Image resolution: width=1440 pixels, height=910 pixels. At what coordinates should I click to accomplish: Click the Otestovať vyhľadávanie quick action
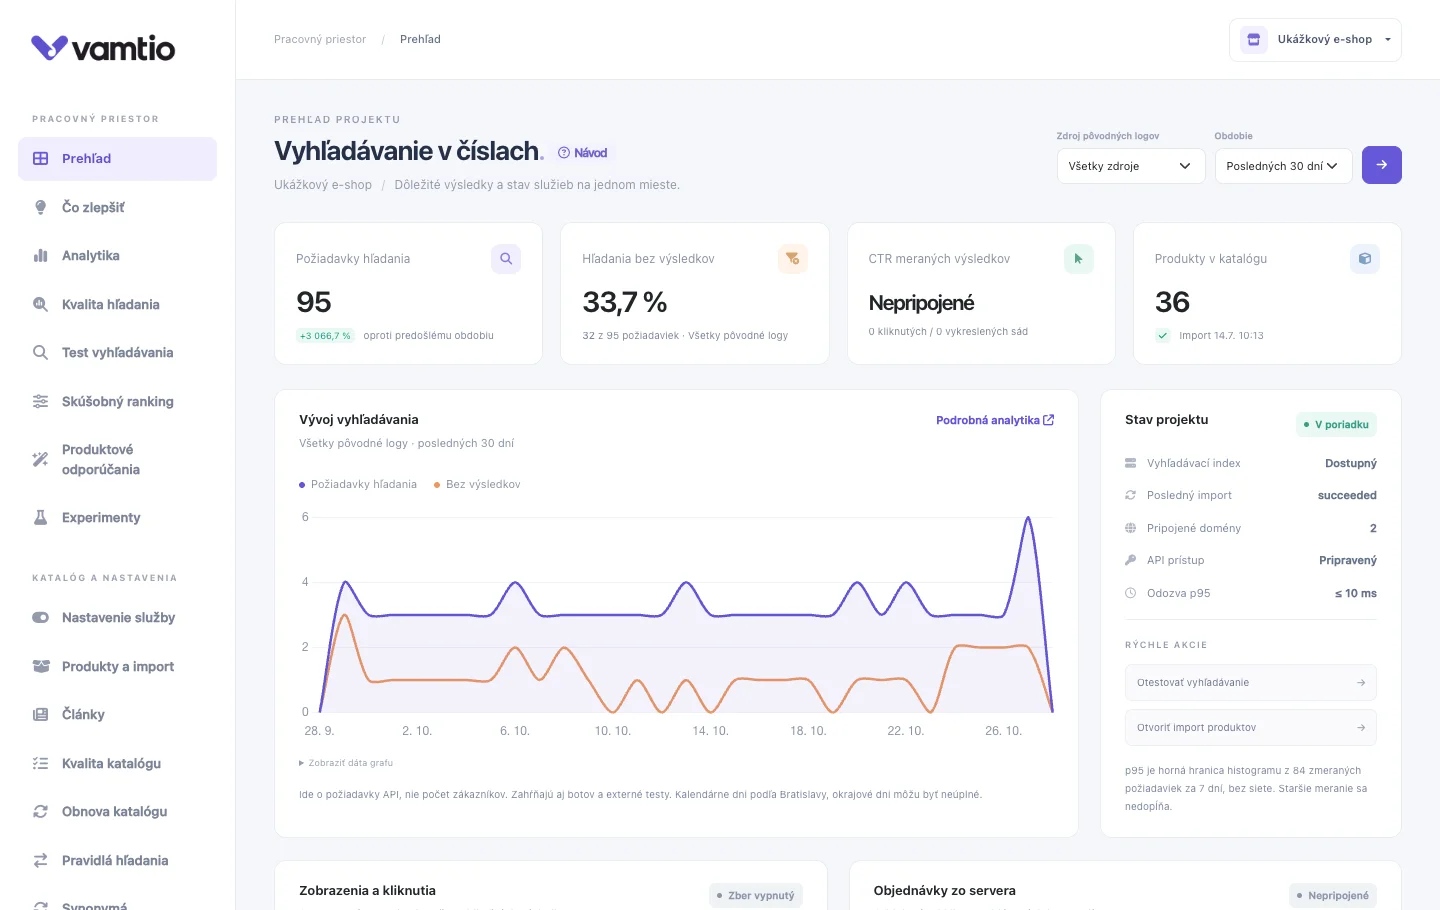1251,683
